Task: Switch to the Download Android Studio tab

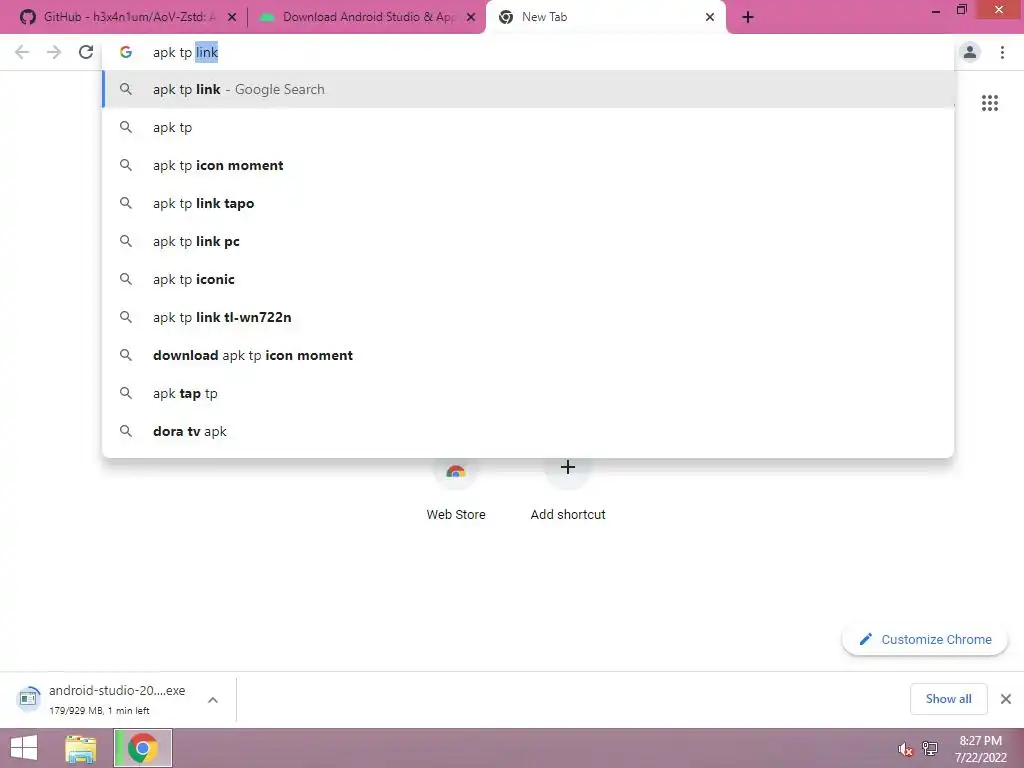Action: [366, 17]
